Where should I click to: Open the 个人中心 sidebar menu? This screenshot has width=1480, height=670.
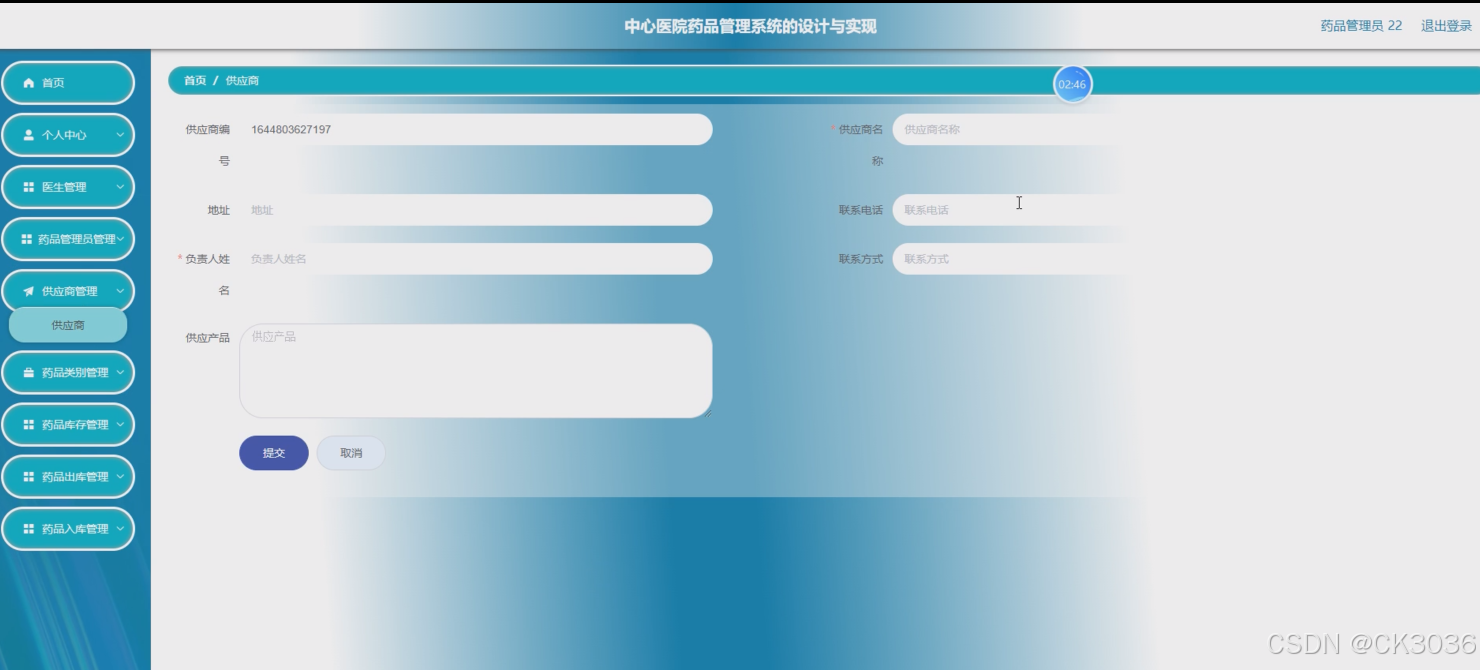tap(68, 135)
